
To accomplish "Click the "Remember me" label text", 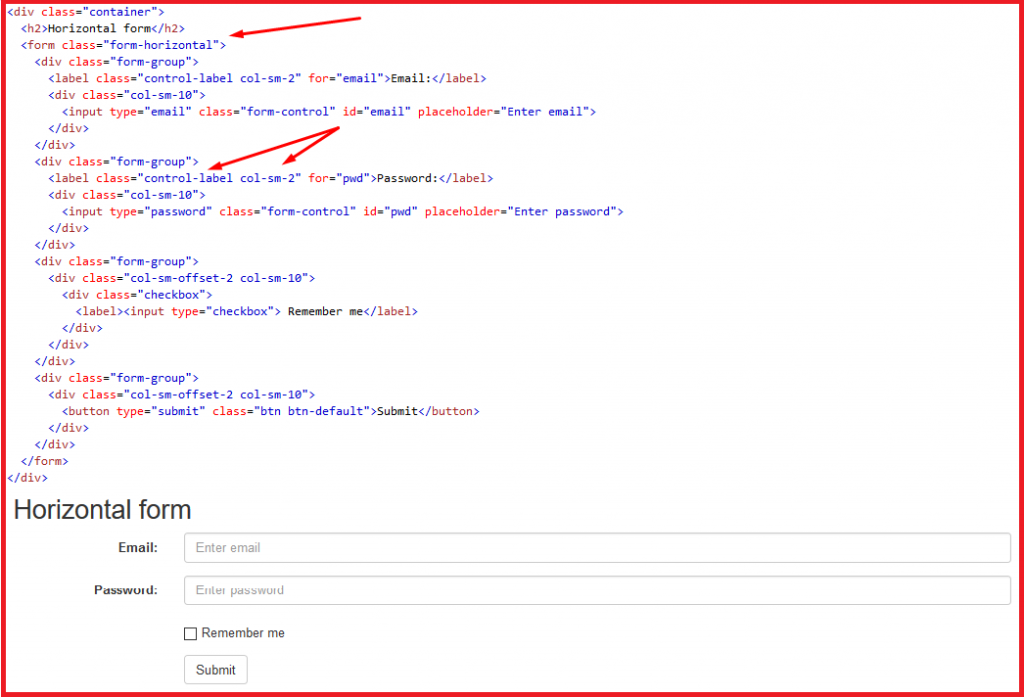I will 243,633.
